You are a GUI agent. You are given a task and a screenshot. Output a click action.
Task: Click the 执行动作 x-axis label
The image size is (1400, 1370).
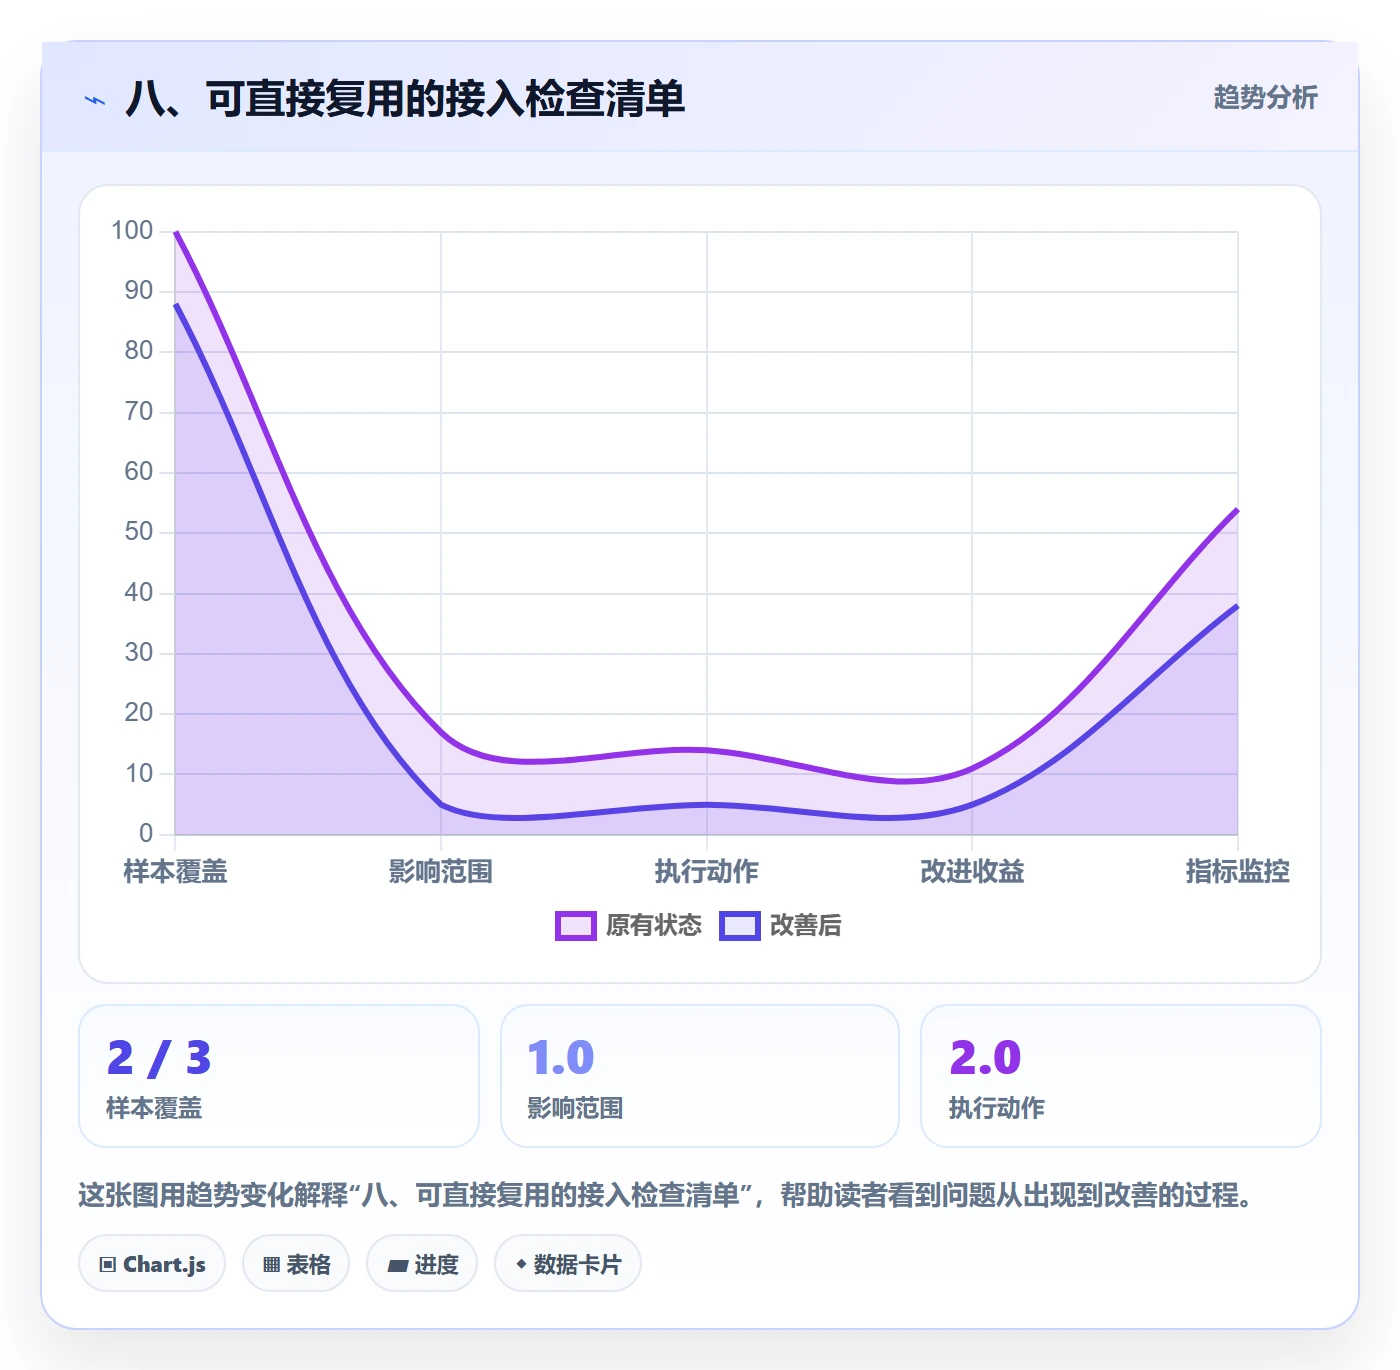(x=707, y=872)
